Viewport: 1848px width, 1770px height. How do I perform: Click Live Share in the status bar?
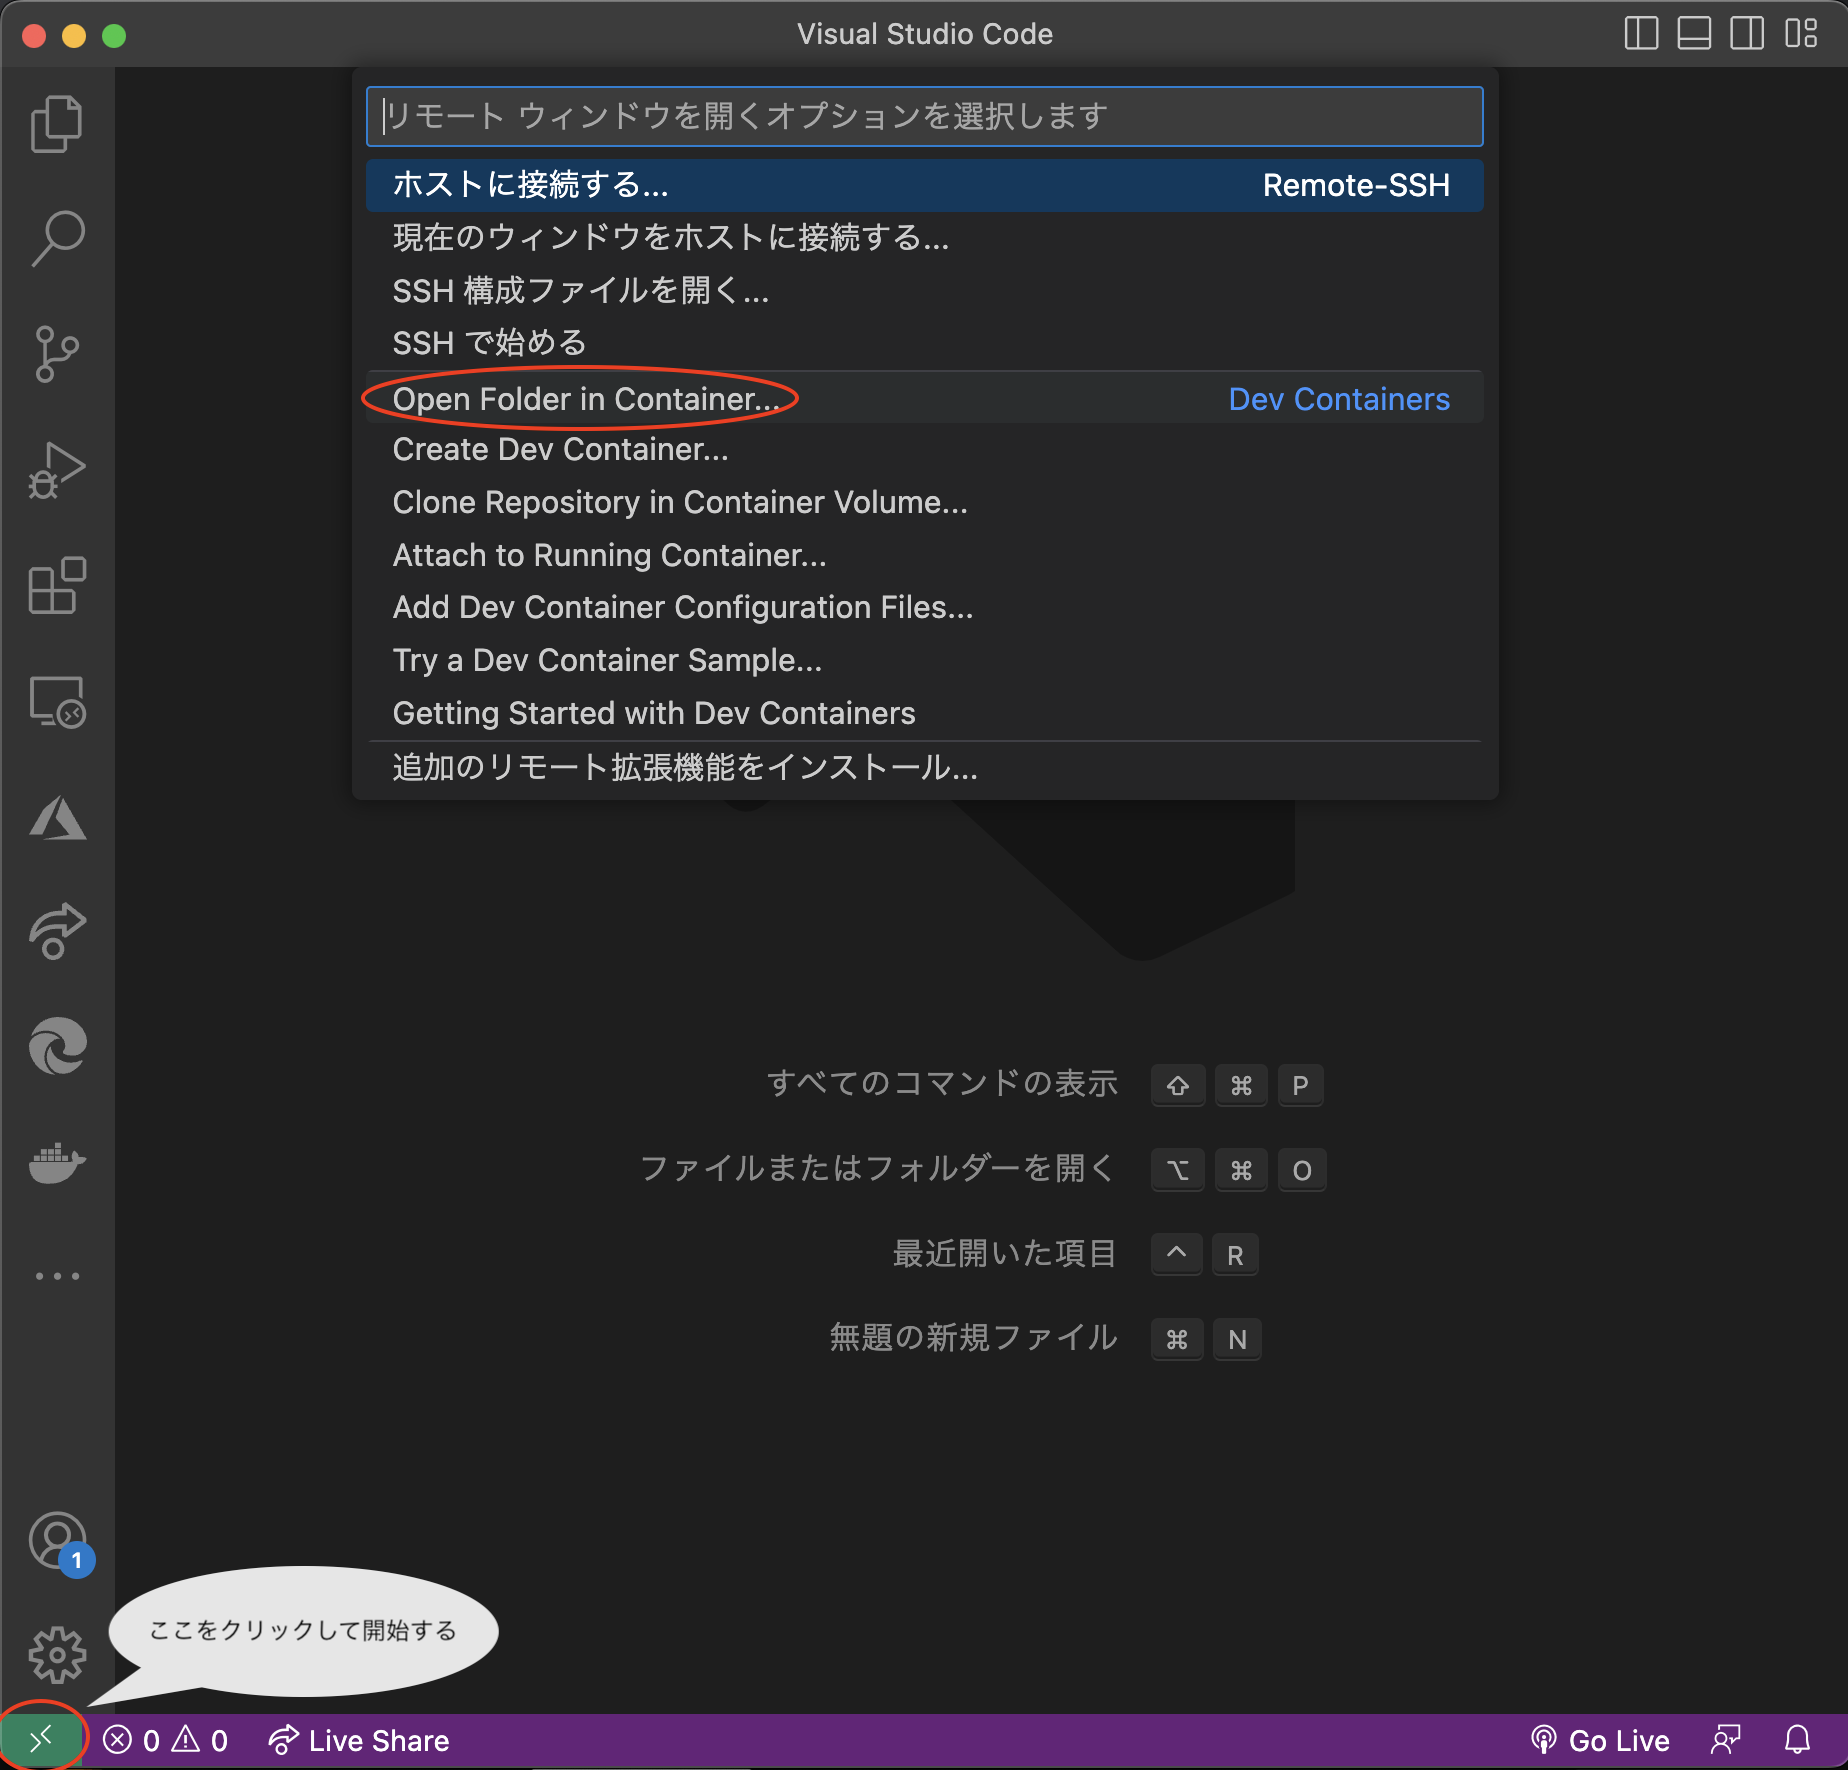click(375, 1740)
